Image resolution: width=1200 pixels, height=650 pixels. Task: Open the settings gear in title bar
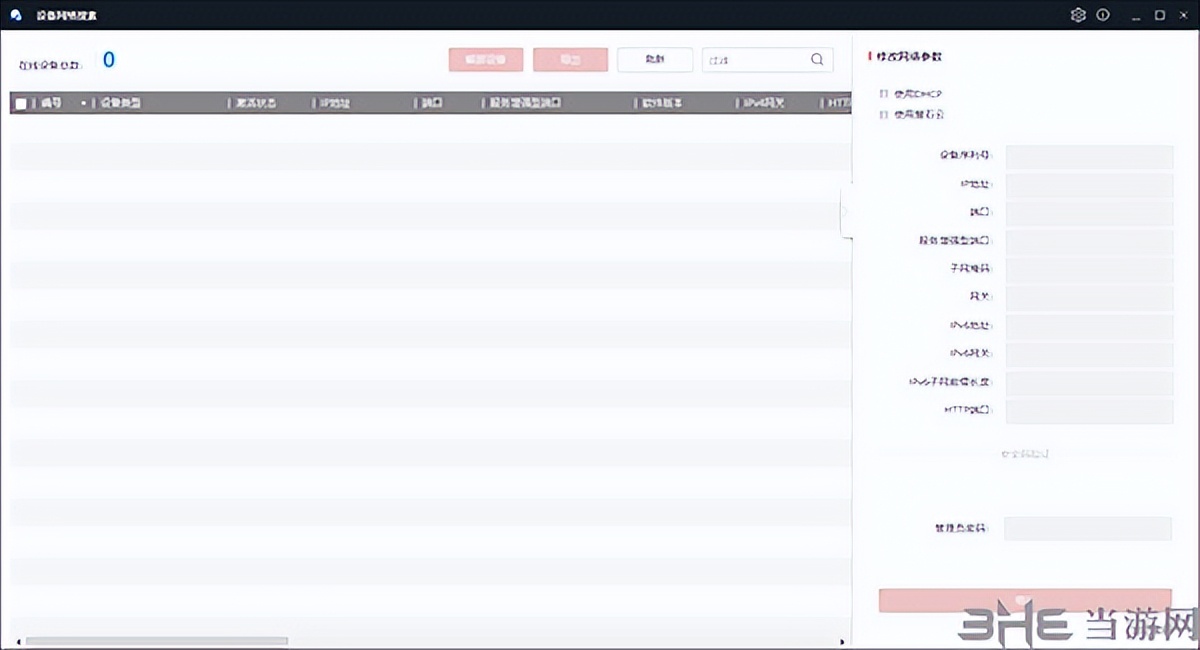[x=1078, y=15]
